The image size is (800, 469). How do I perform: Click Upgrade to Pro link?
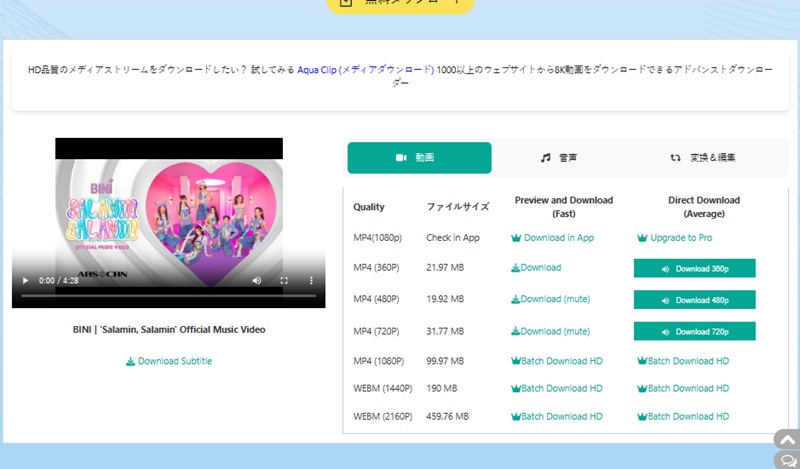click(x=674, y=238)
